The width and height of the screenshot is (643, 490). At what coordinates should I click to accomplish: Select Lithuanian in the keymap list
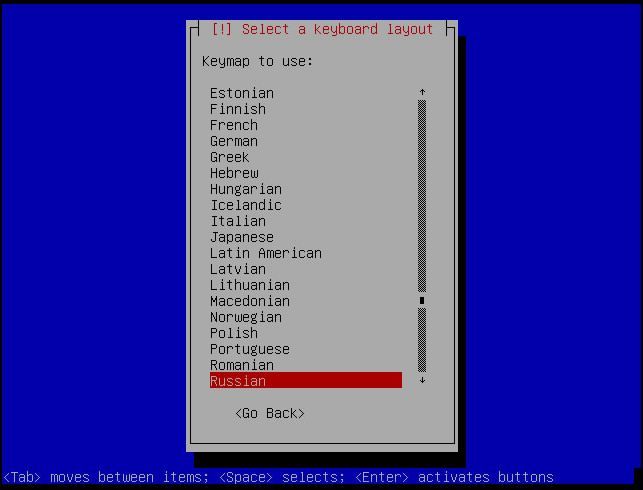tap(250, 285)
